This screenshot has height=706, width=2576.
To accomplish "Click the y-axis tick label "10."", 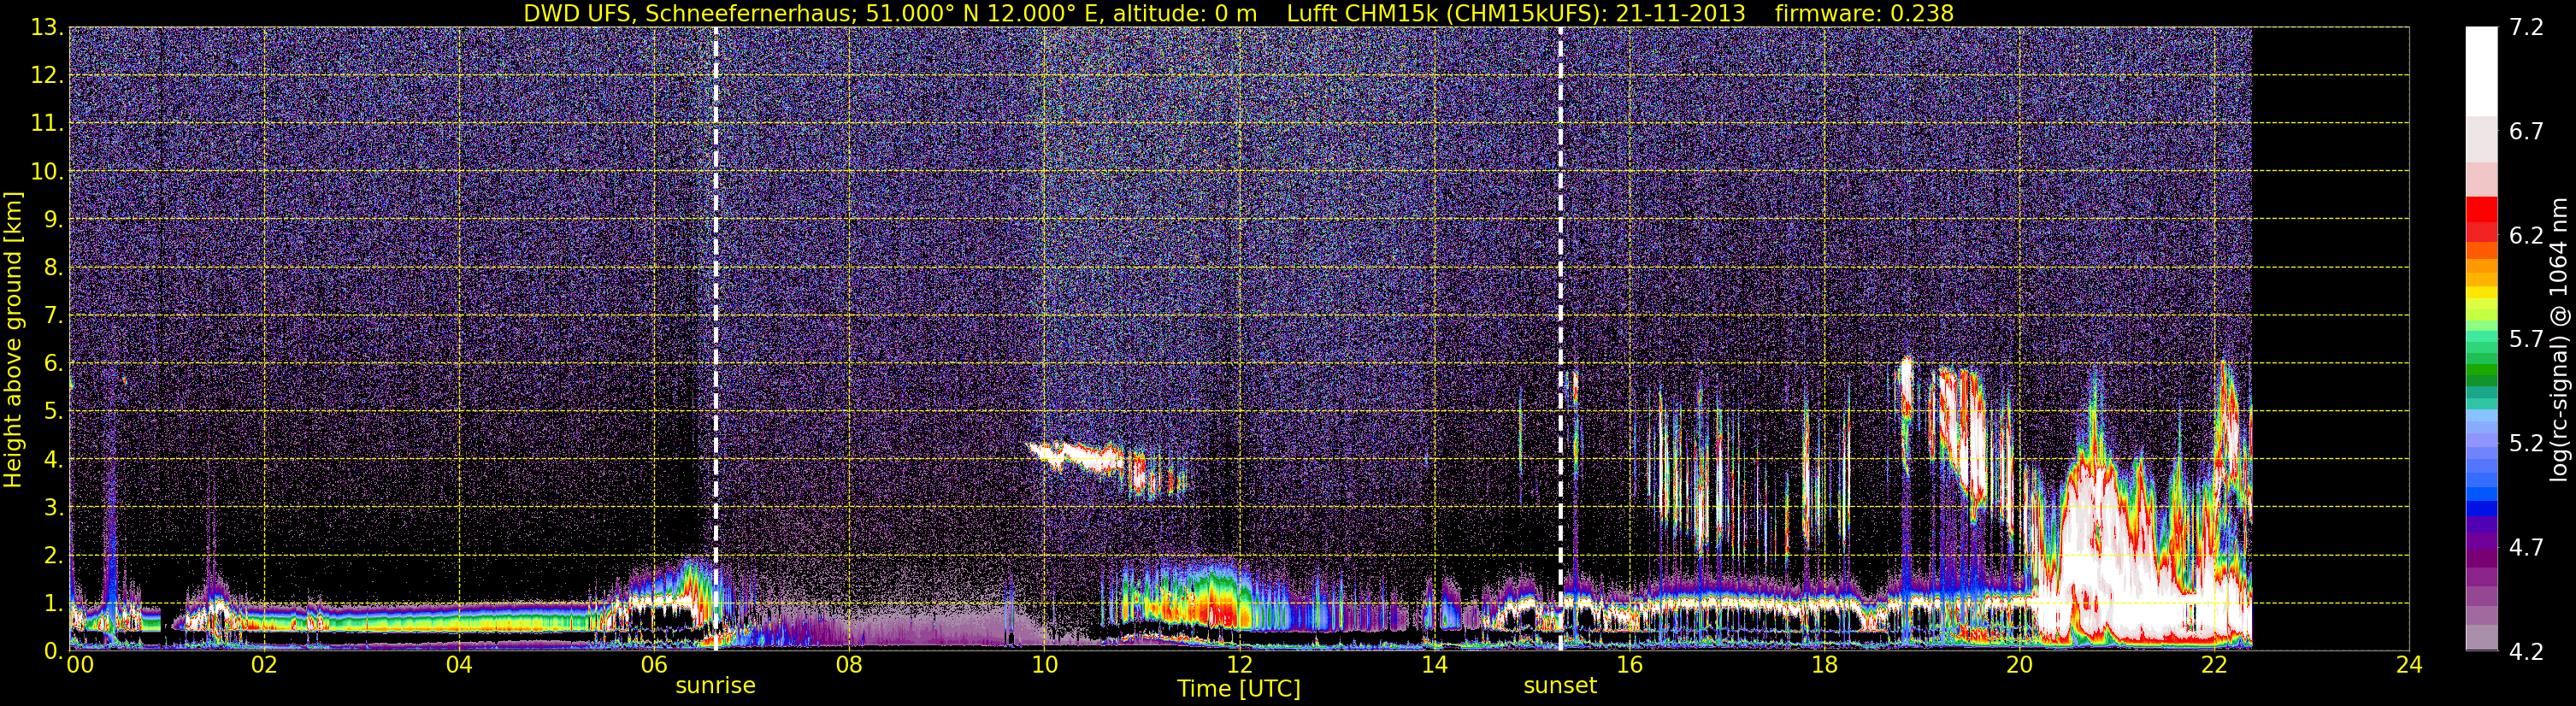I will point(46,172).
